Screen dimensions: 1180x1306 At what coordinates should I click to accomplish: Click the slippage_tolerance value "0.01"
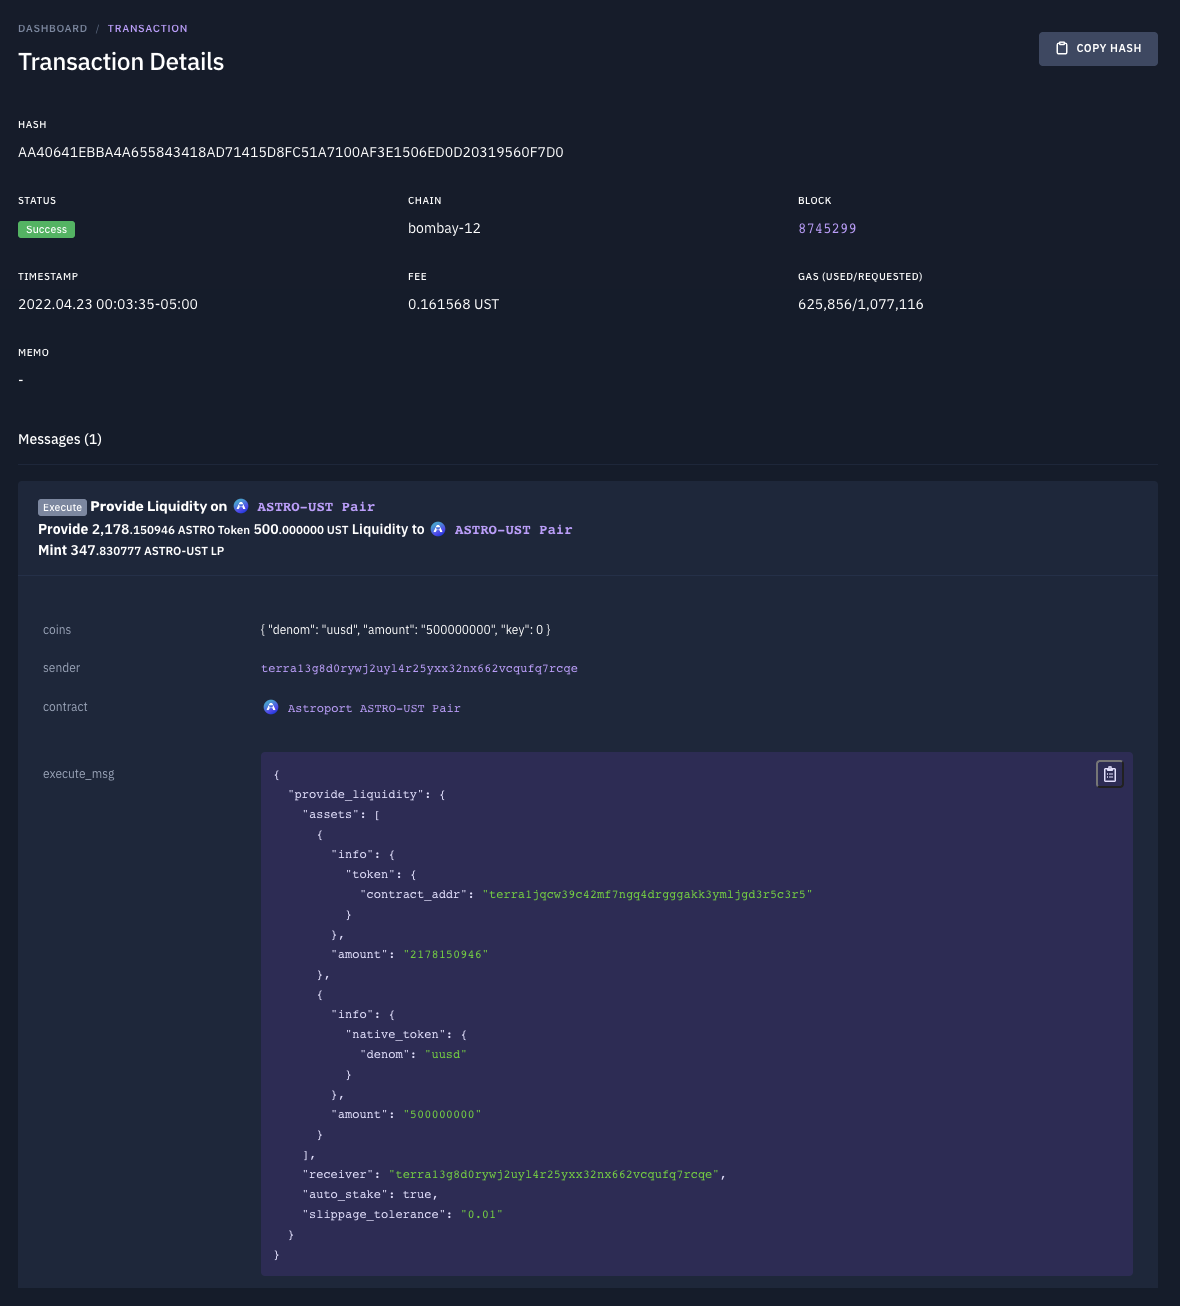coord(482,1214)
